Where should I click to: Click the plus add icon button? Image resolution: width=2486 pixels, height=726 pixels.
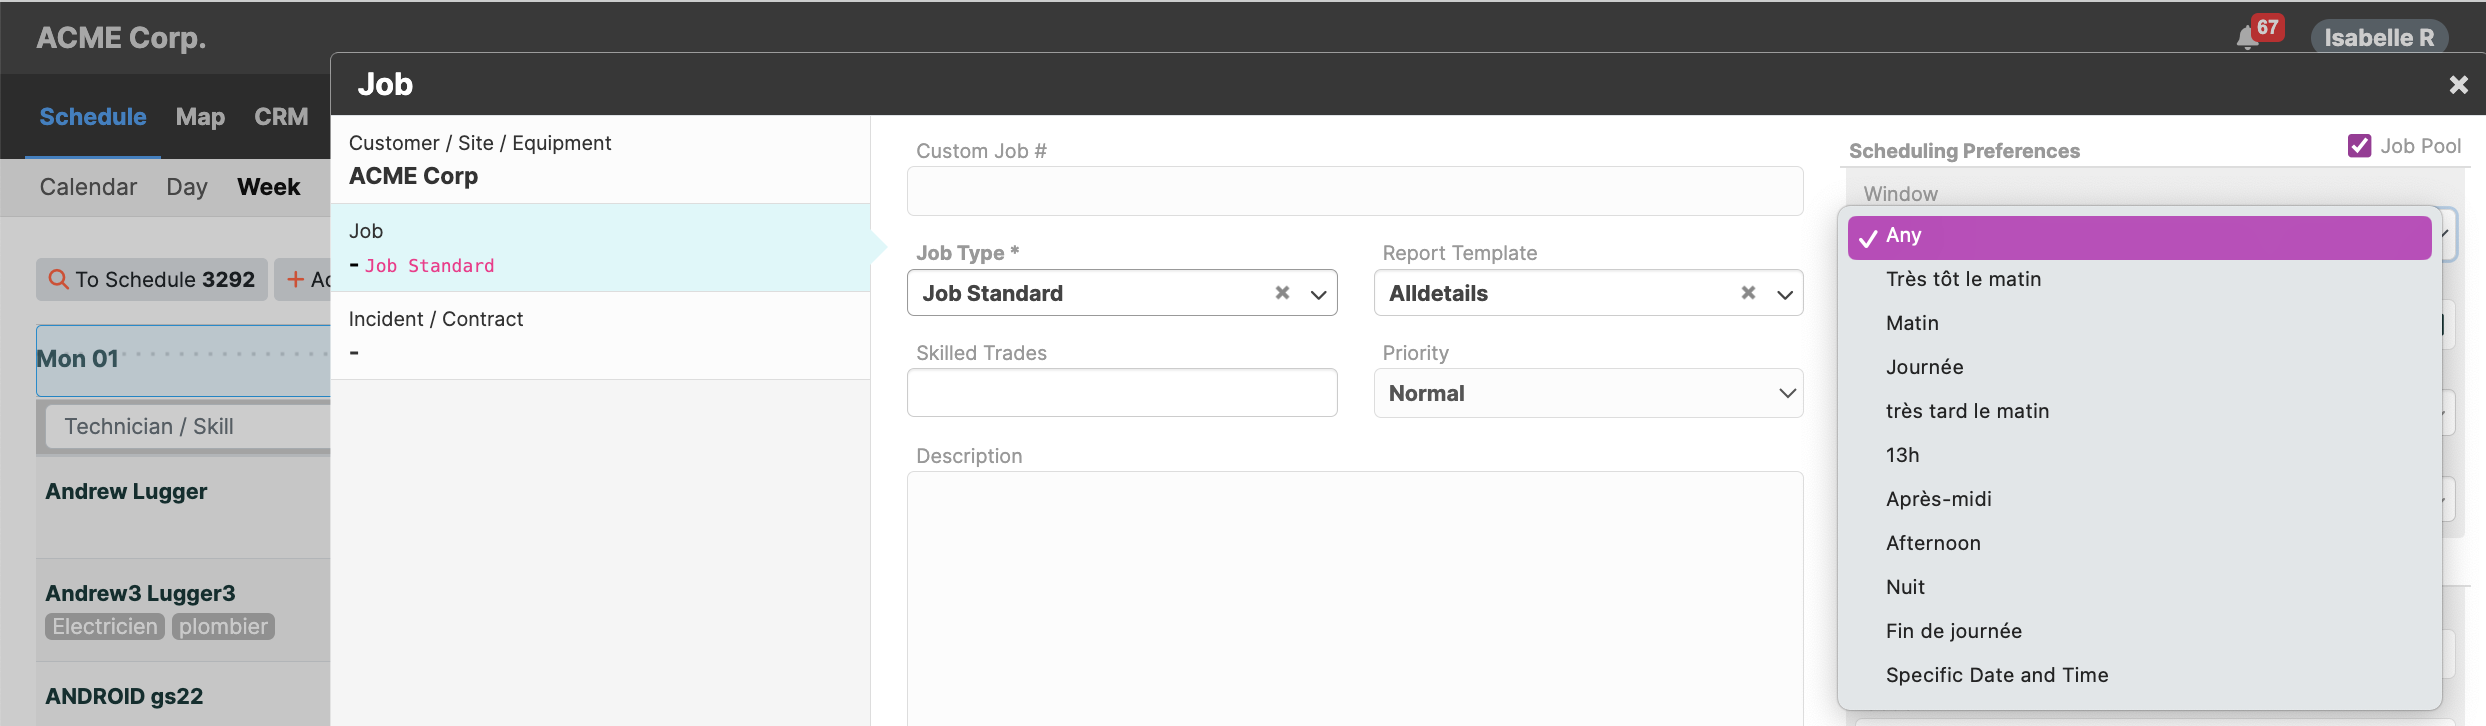[x=296, y=280]
